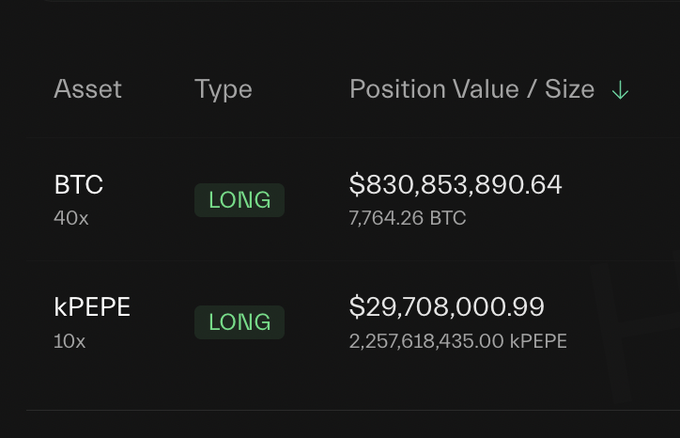Select the 7,764.26 BTC size text
The width and height of the screenshot is (680, 438).
coord(407,218)
